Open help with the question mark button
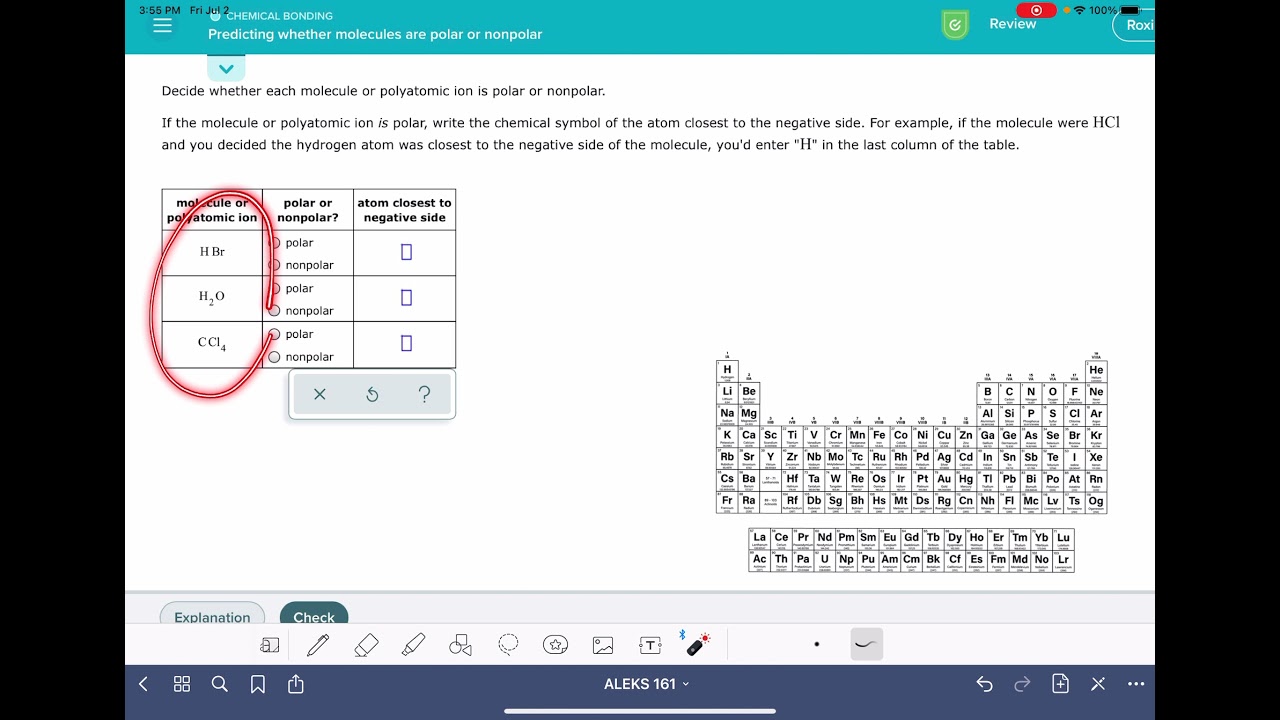The image size is (1280, 720). coord(424,394)
